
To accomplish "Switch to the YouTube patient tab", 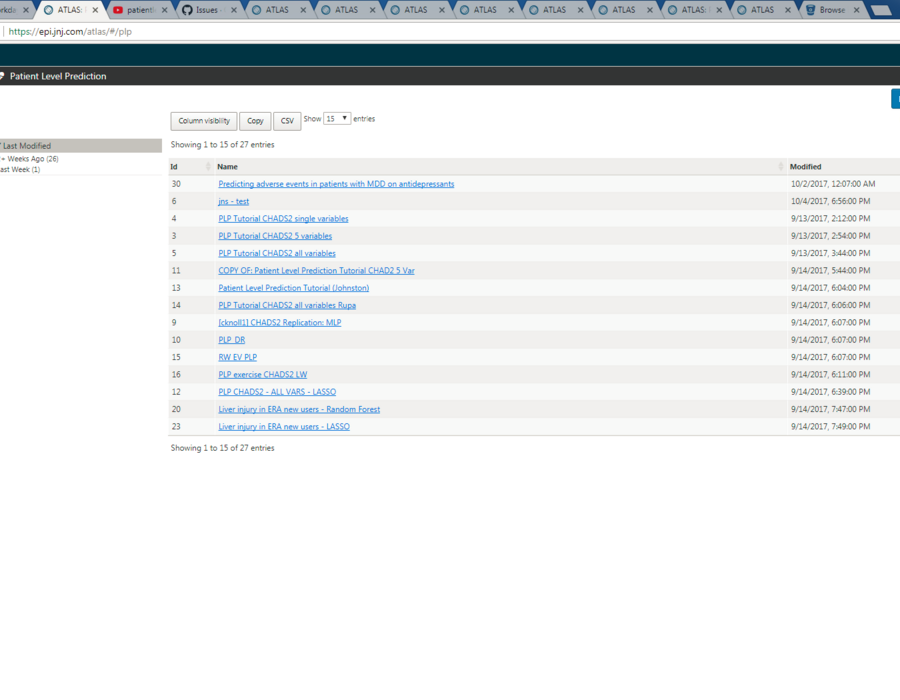I will 141,10.
